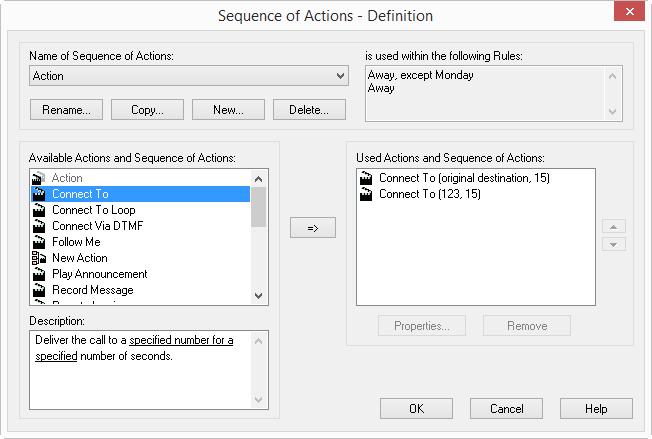The height and width of the screenshot is (439, 652).
Task: Click the Connect To Loop clapperboard icon
Action: click(39, 210)
